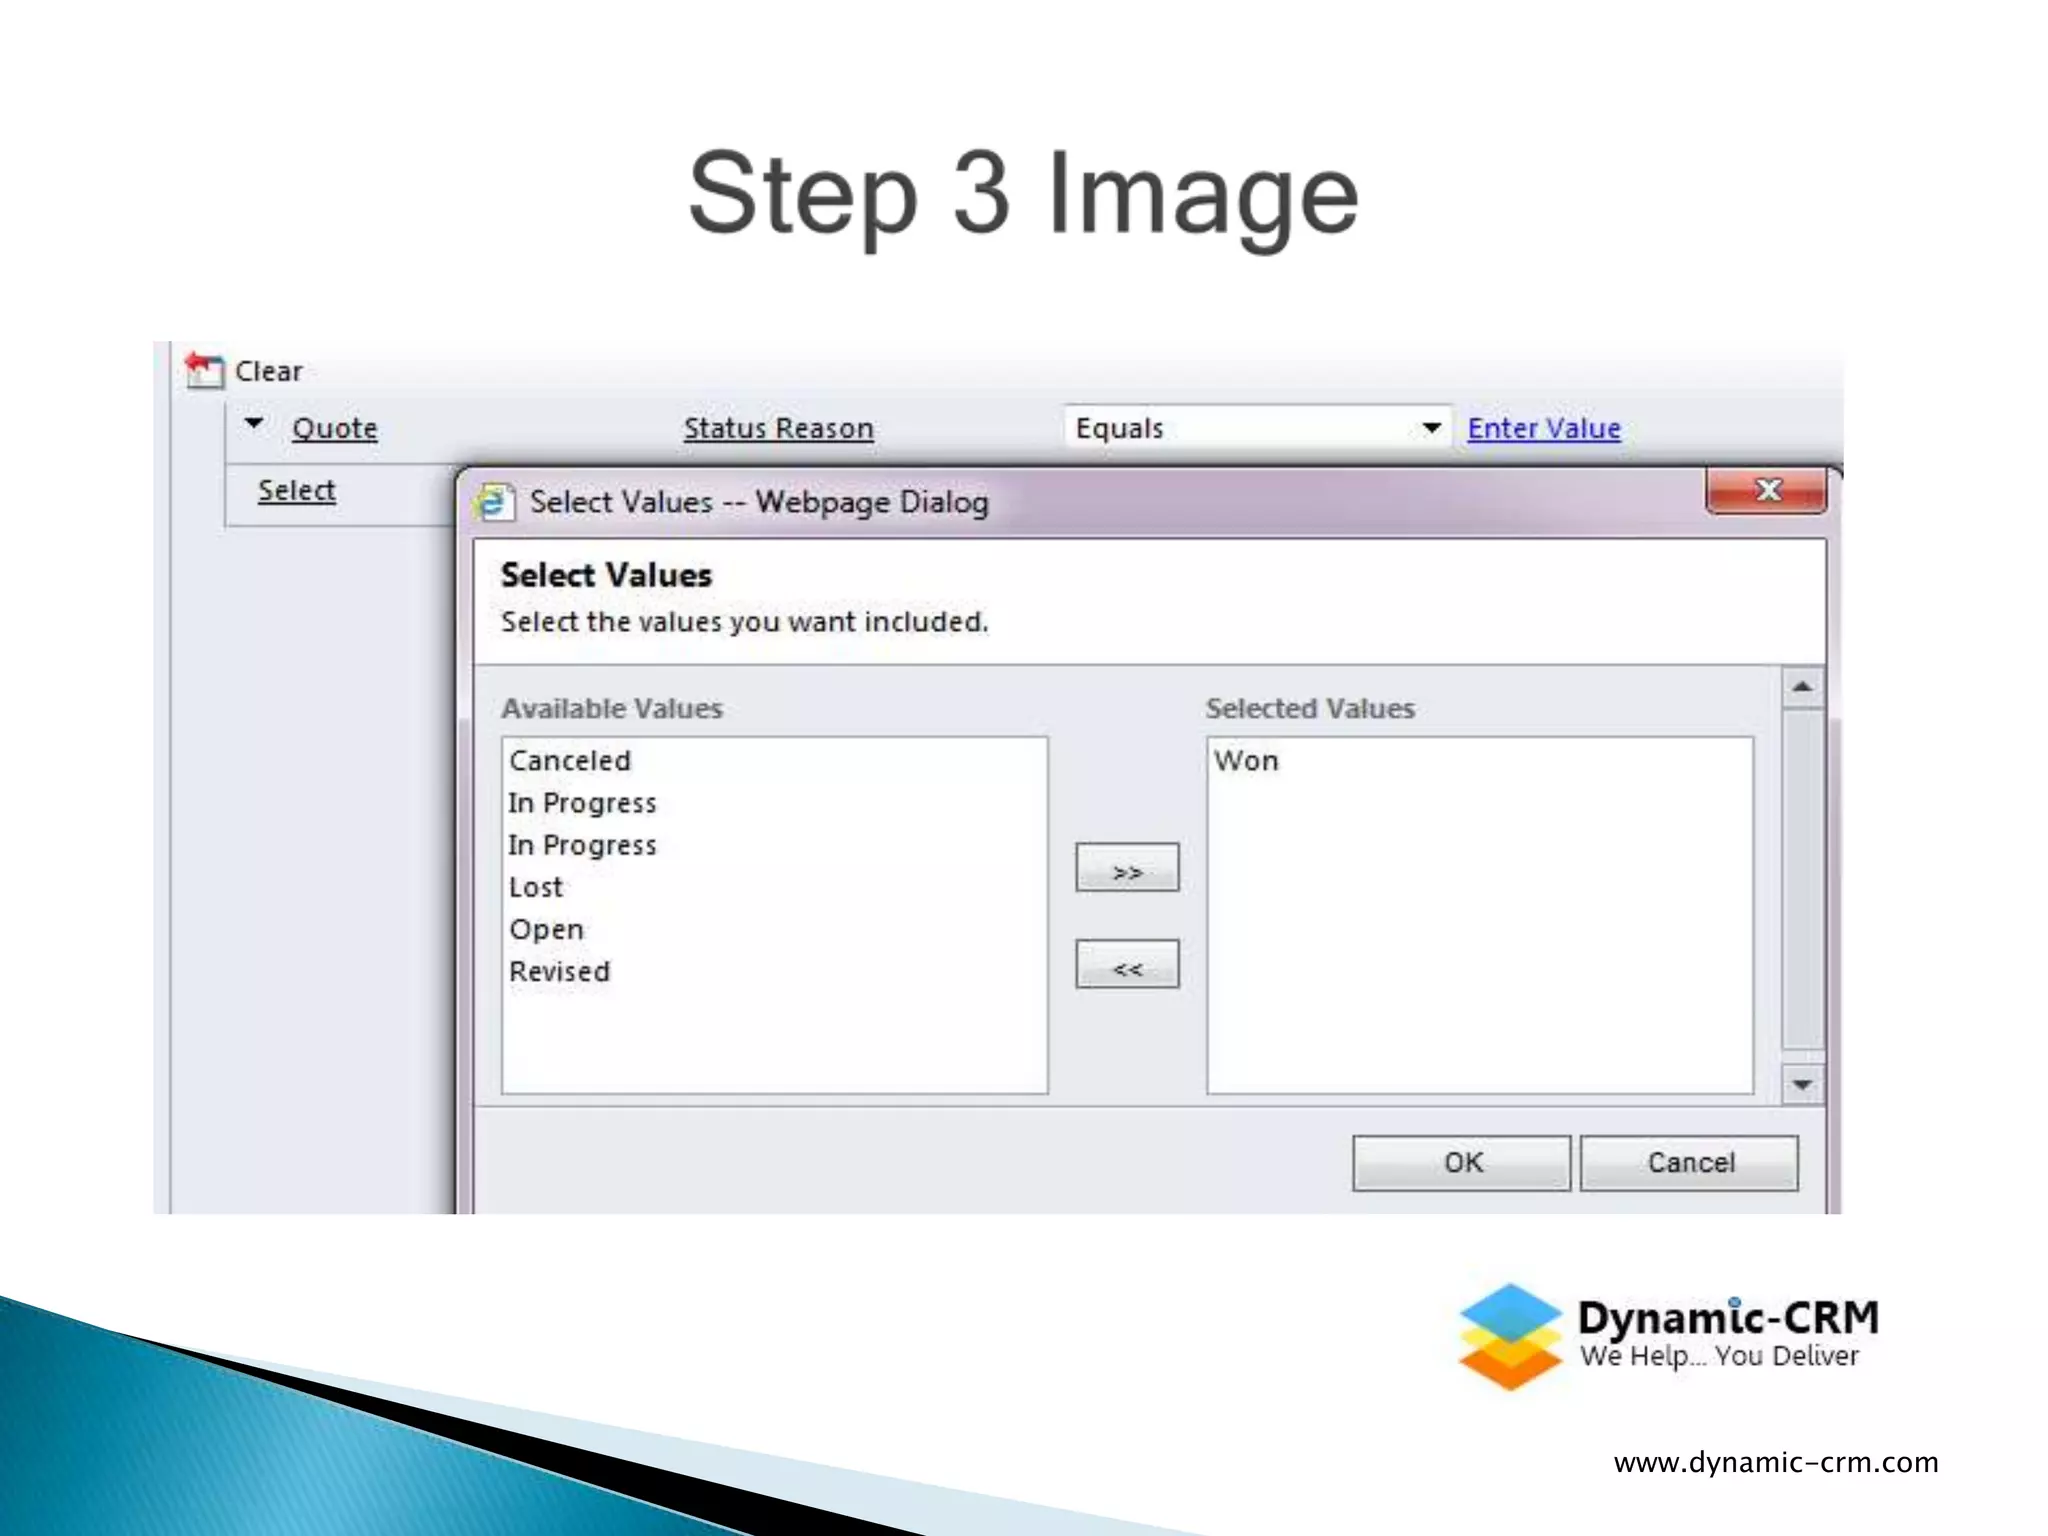
Task: Expand the Quote row dropdown arrow
Action: 254,424
